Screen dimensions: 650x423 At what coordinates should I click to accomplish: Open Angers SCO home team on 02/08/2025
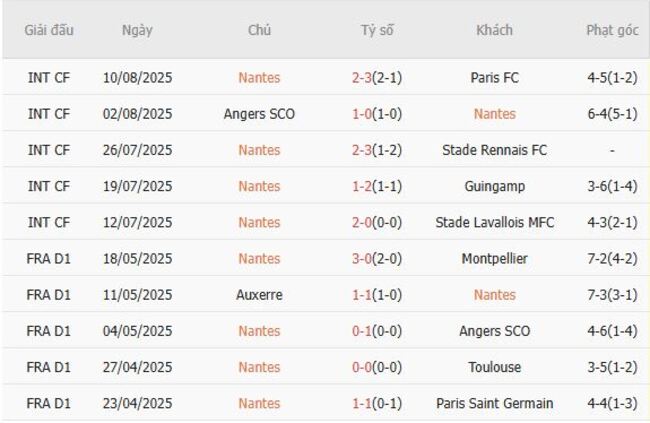pos(259,114)
